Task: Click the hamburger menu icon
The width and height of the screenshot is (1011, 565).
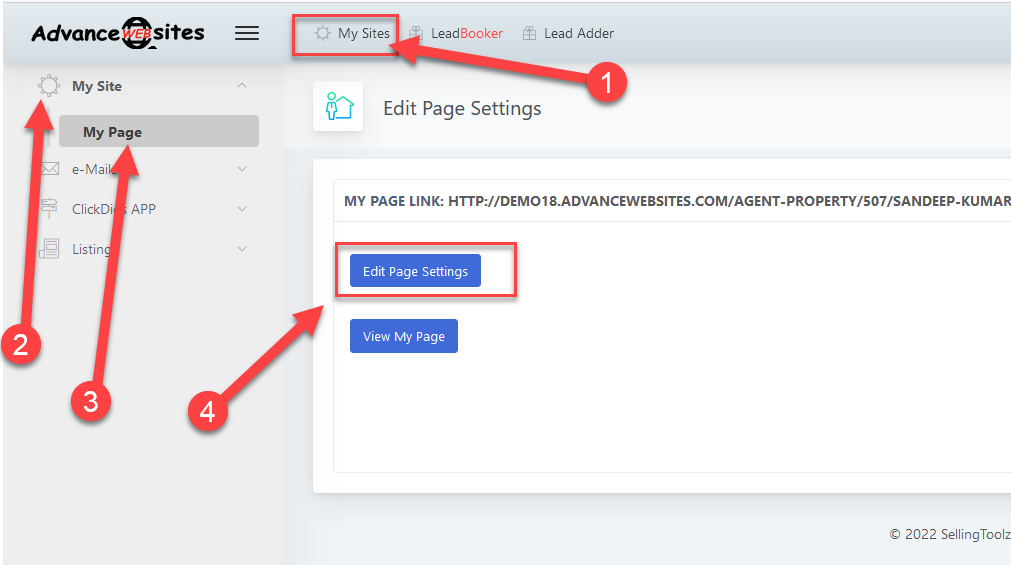Action: point(246,33)
